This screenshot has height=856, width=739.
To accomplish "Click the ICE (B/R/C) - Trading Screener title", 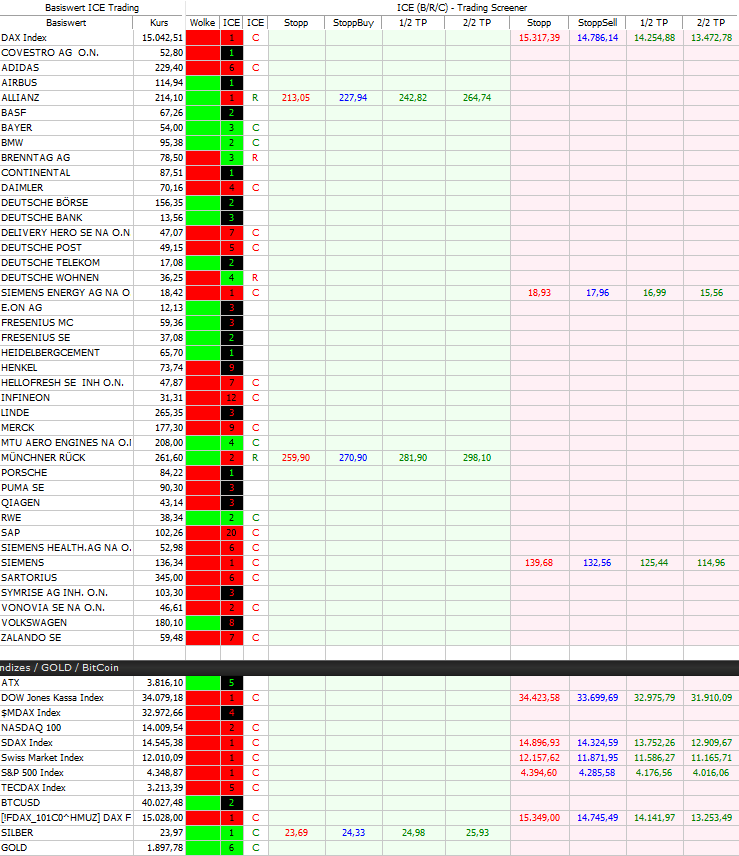I will 462,8.
